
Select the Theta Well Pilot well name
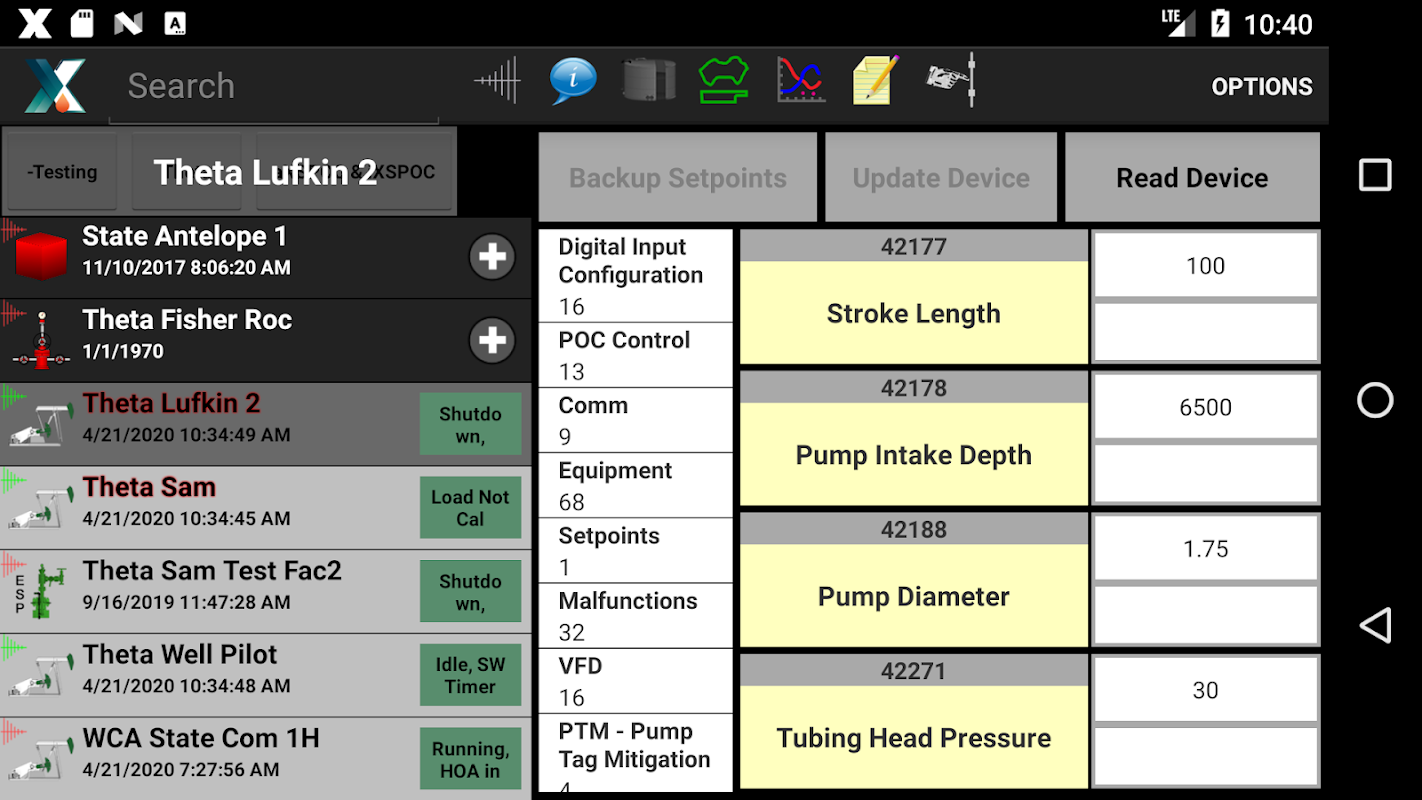coord(180,655)
